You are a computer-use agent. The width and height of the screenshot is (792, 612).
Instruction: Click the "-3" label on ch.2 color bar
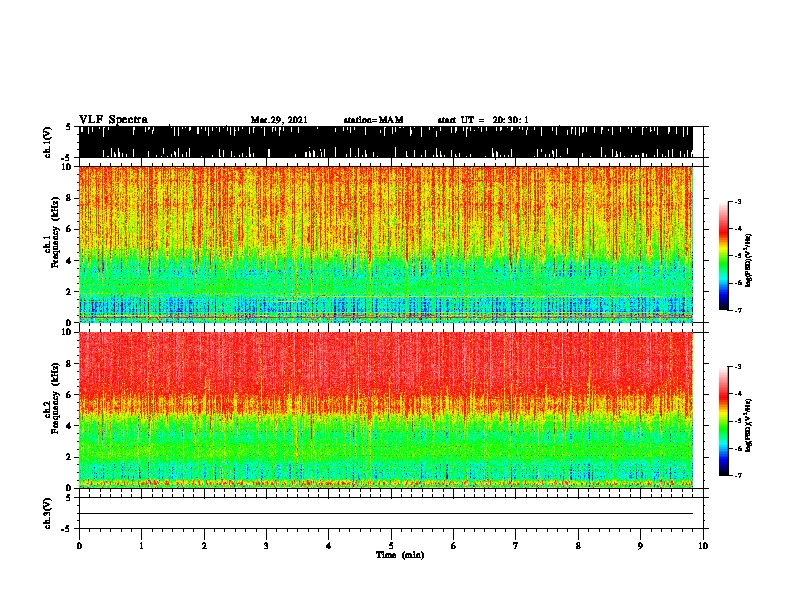click(x=737, y=367)
